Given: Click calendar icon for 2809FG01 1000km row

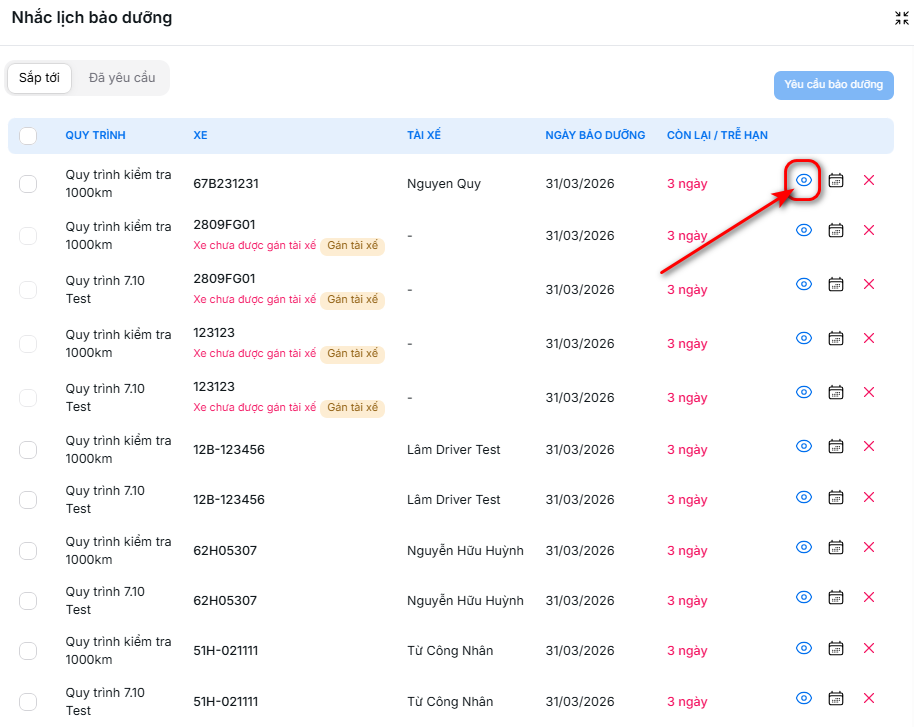Looking at the screenshot, I should 836,230.
